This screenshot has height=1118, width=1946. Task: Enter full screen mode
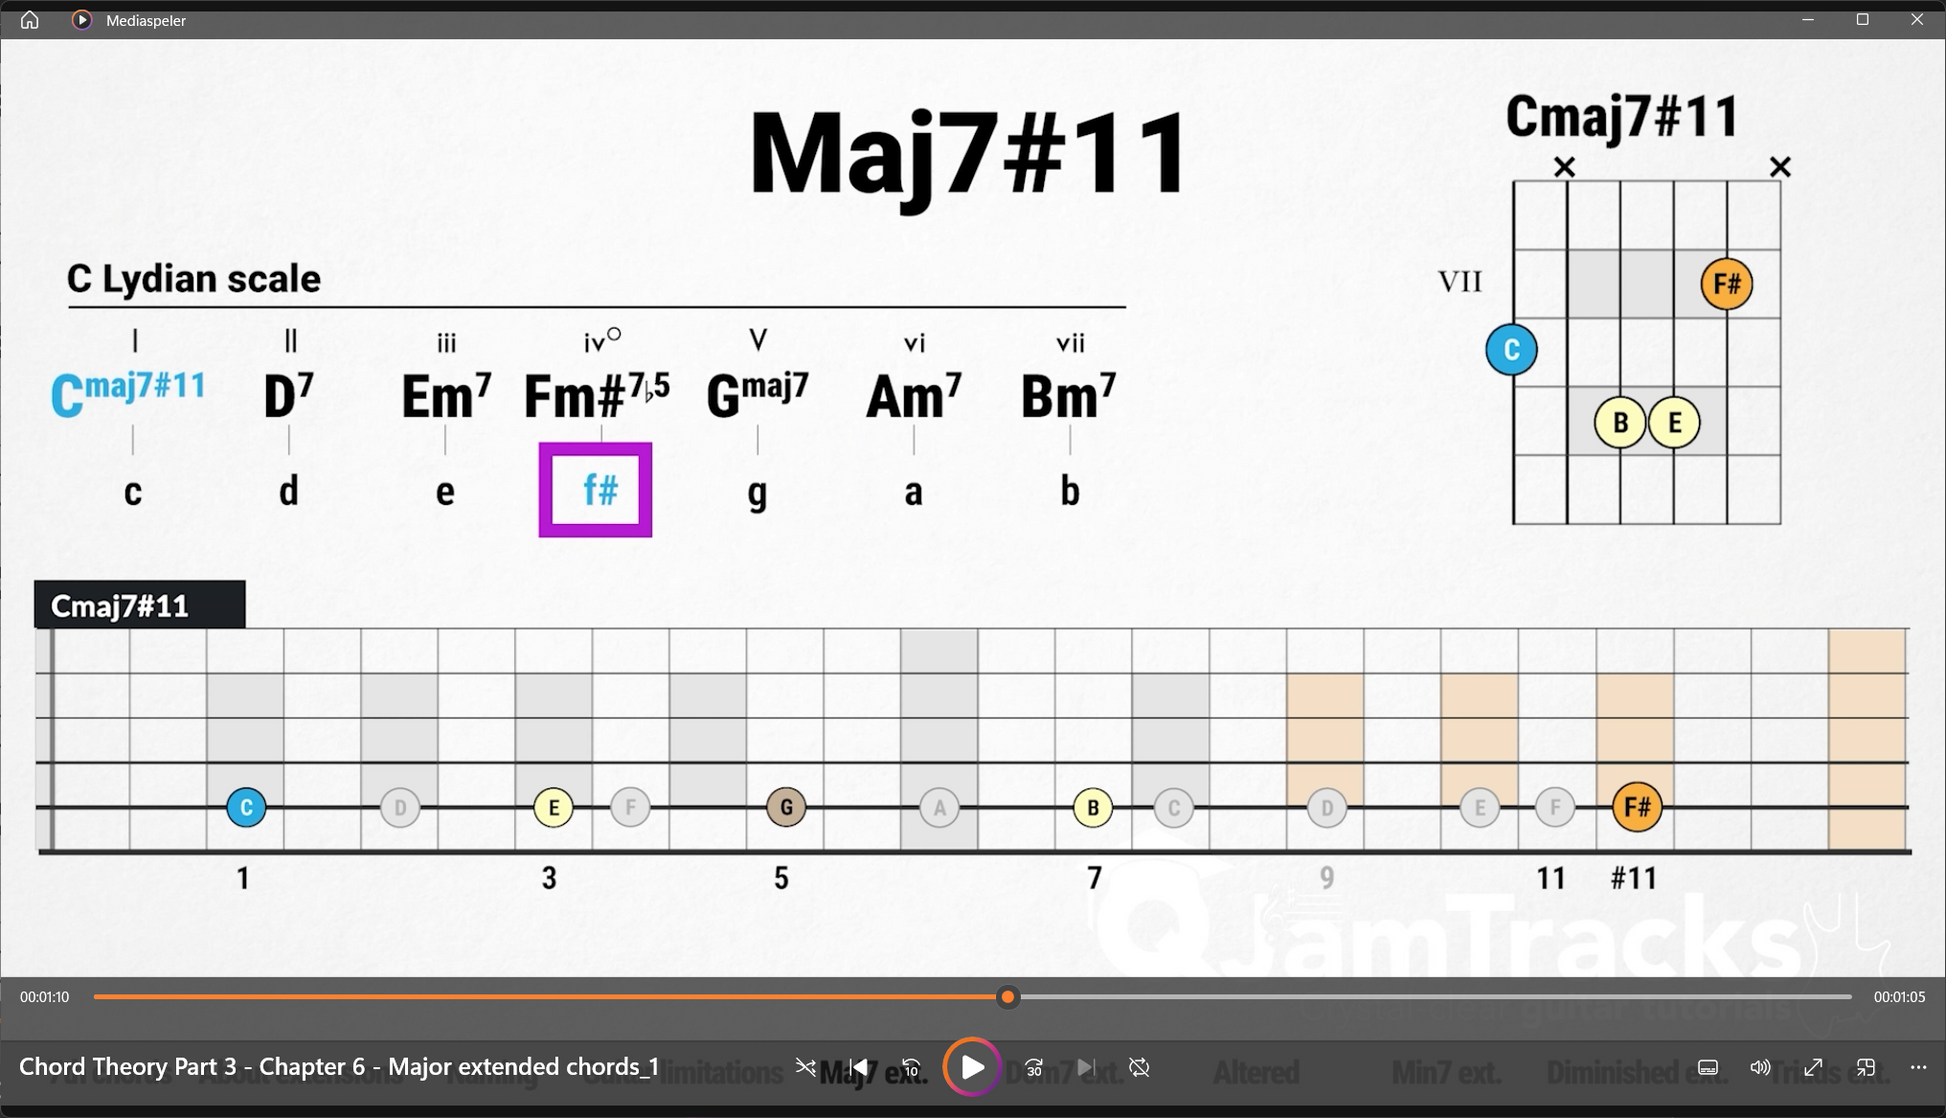(1813, 1067)
